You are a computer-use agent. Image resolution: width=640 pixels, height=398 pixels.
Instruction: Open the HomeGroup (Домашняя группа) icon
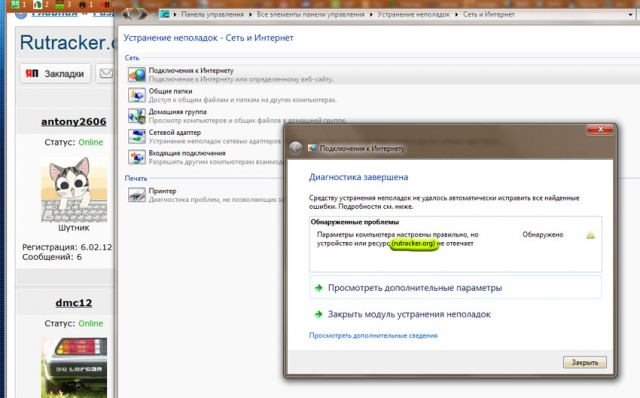click(137, 116)
